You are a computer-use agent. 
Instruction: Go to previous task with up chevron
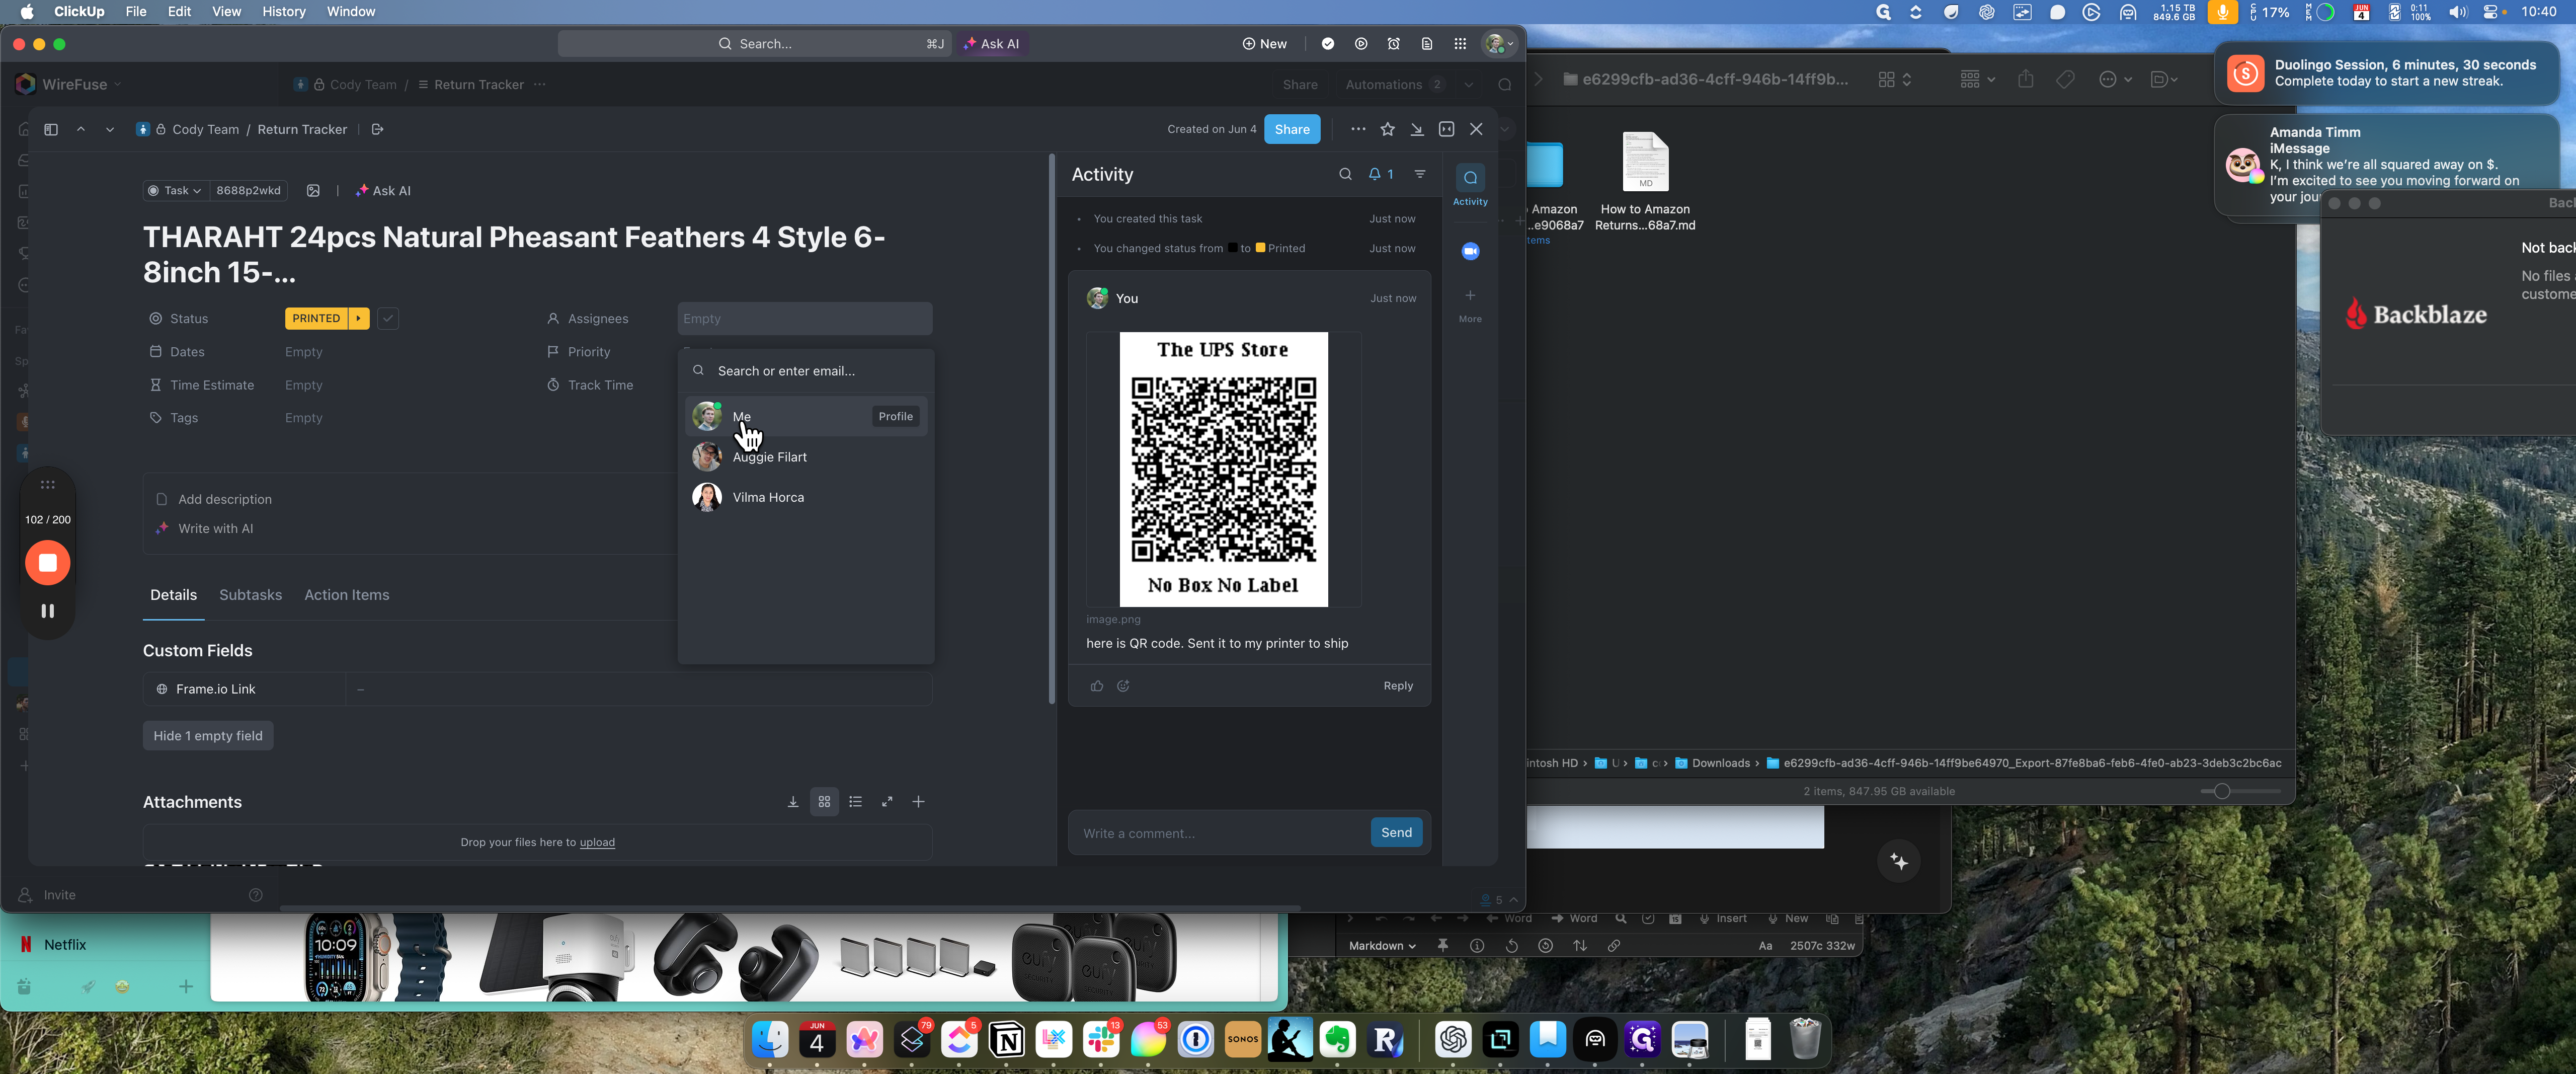(x=81, y=129)
